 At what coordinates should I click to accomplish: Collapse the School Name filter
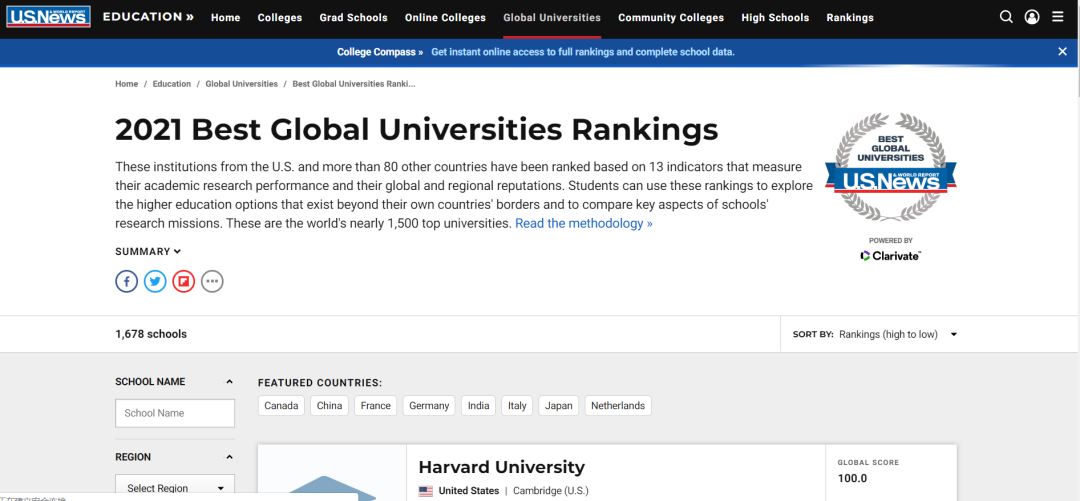[229, 382]
